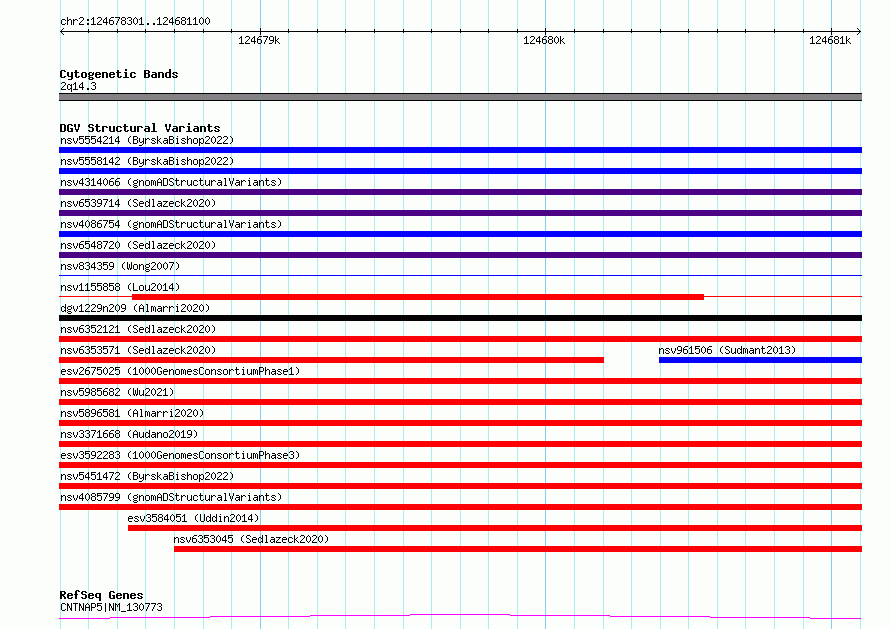Screen dimensions: 890x629
Task: Open the dgv1229n209 (Almarri2020) label
Action: click(135, 308)
